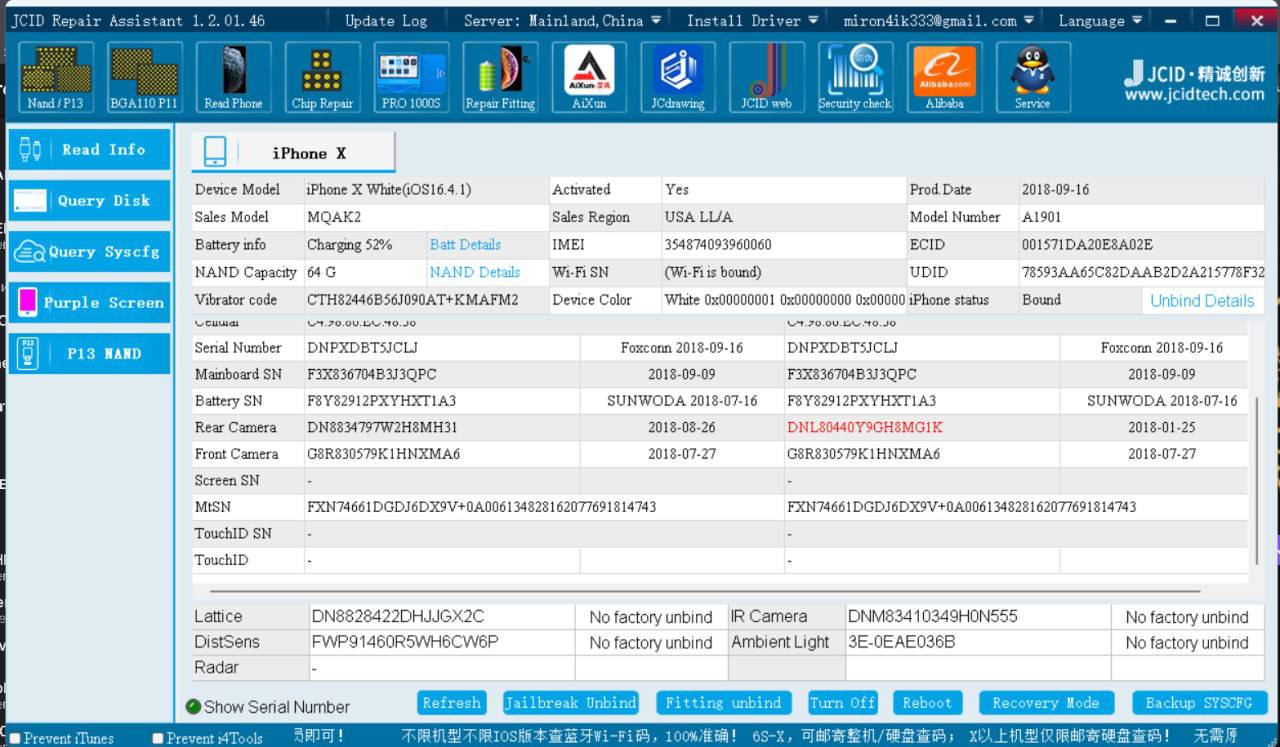
Task: Open the Unbind Details link
Action: click(x=1202, y=301)
